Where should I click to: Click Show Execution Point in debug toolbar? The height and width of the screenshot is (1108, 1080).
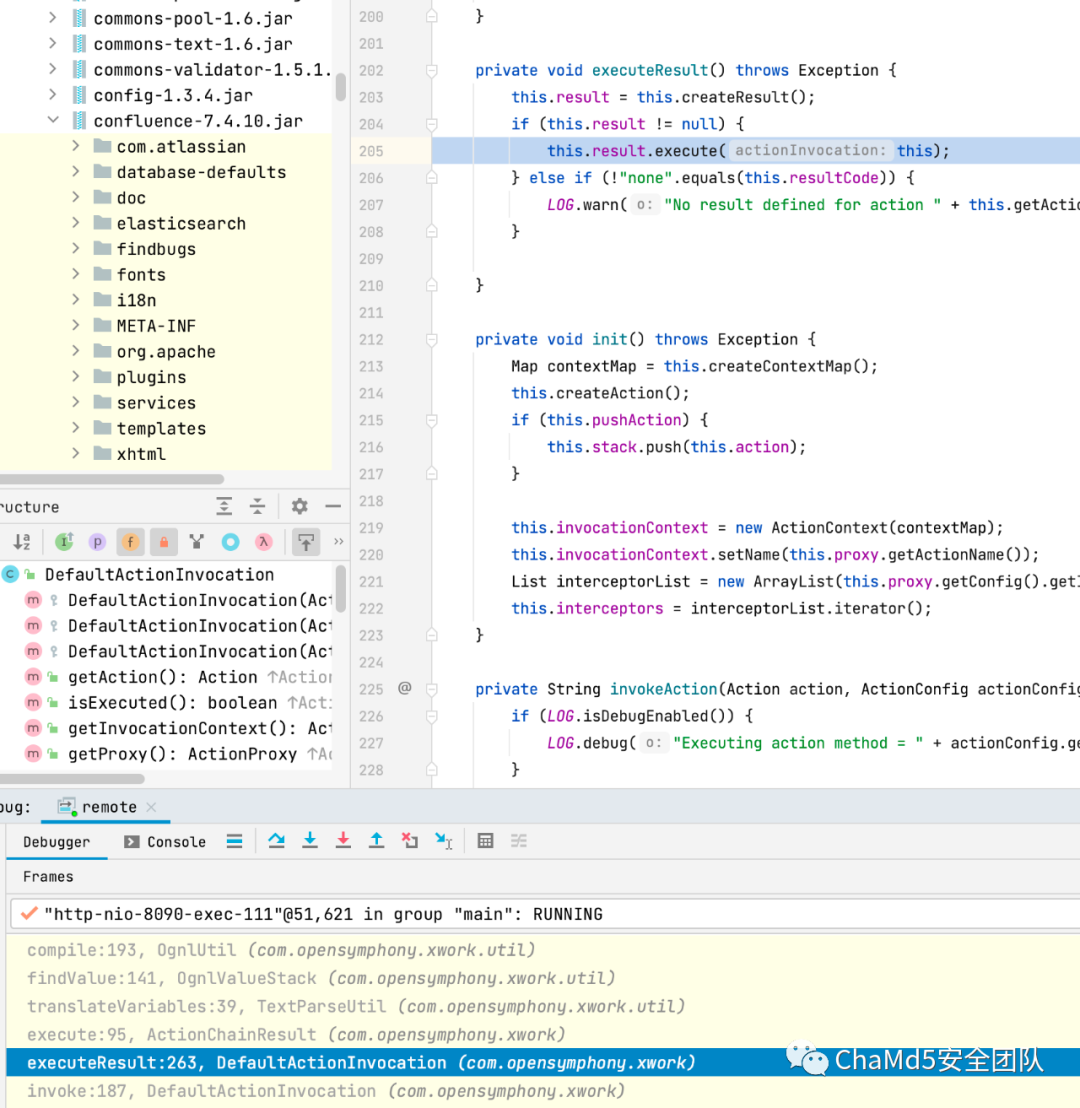[x=235, y=840]
